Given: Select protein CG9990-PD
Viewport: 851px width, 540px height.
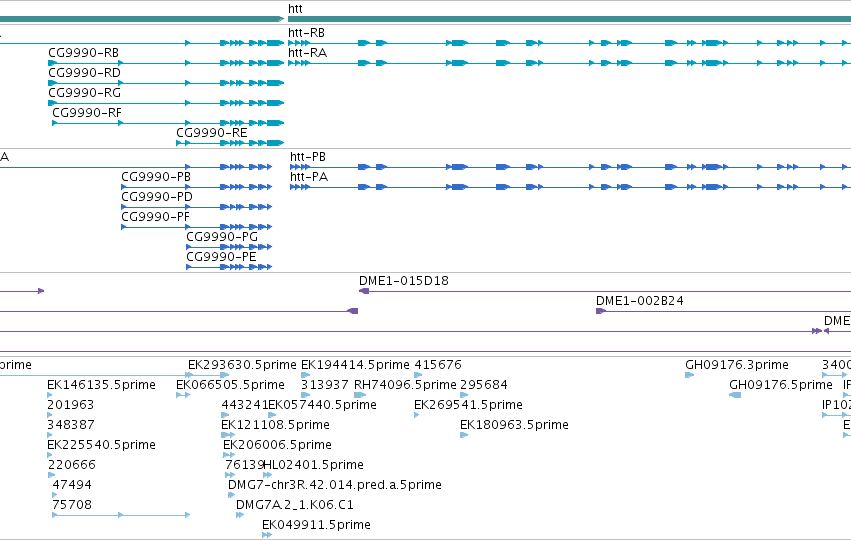Looking at the screenshot, I should tap(157, 197).
